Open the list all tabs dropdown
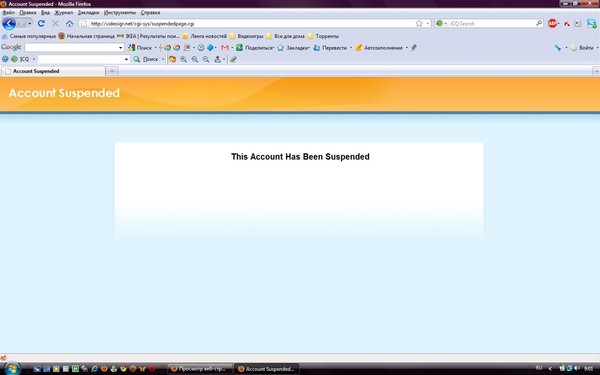The width and height of the screenshot is (600, 375). pos(596,71)
